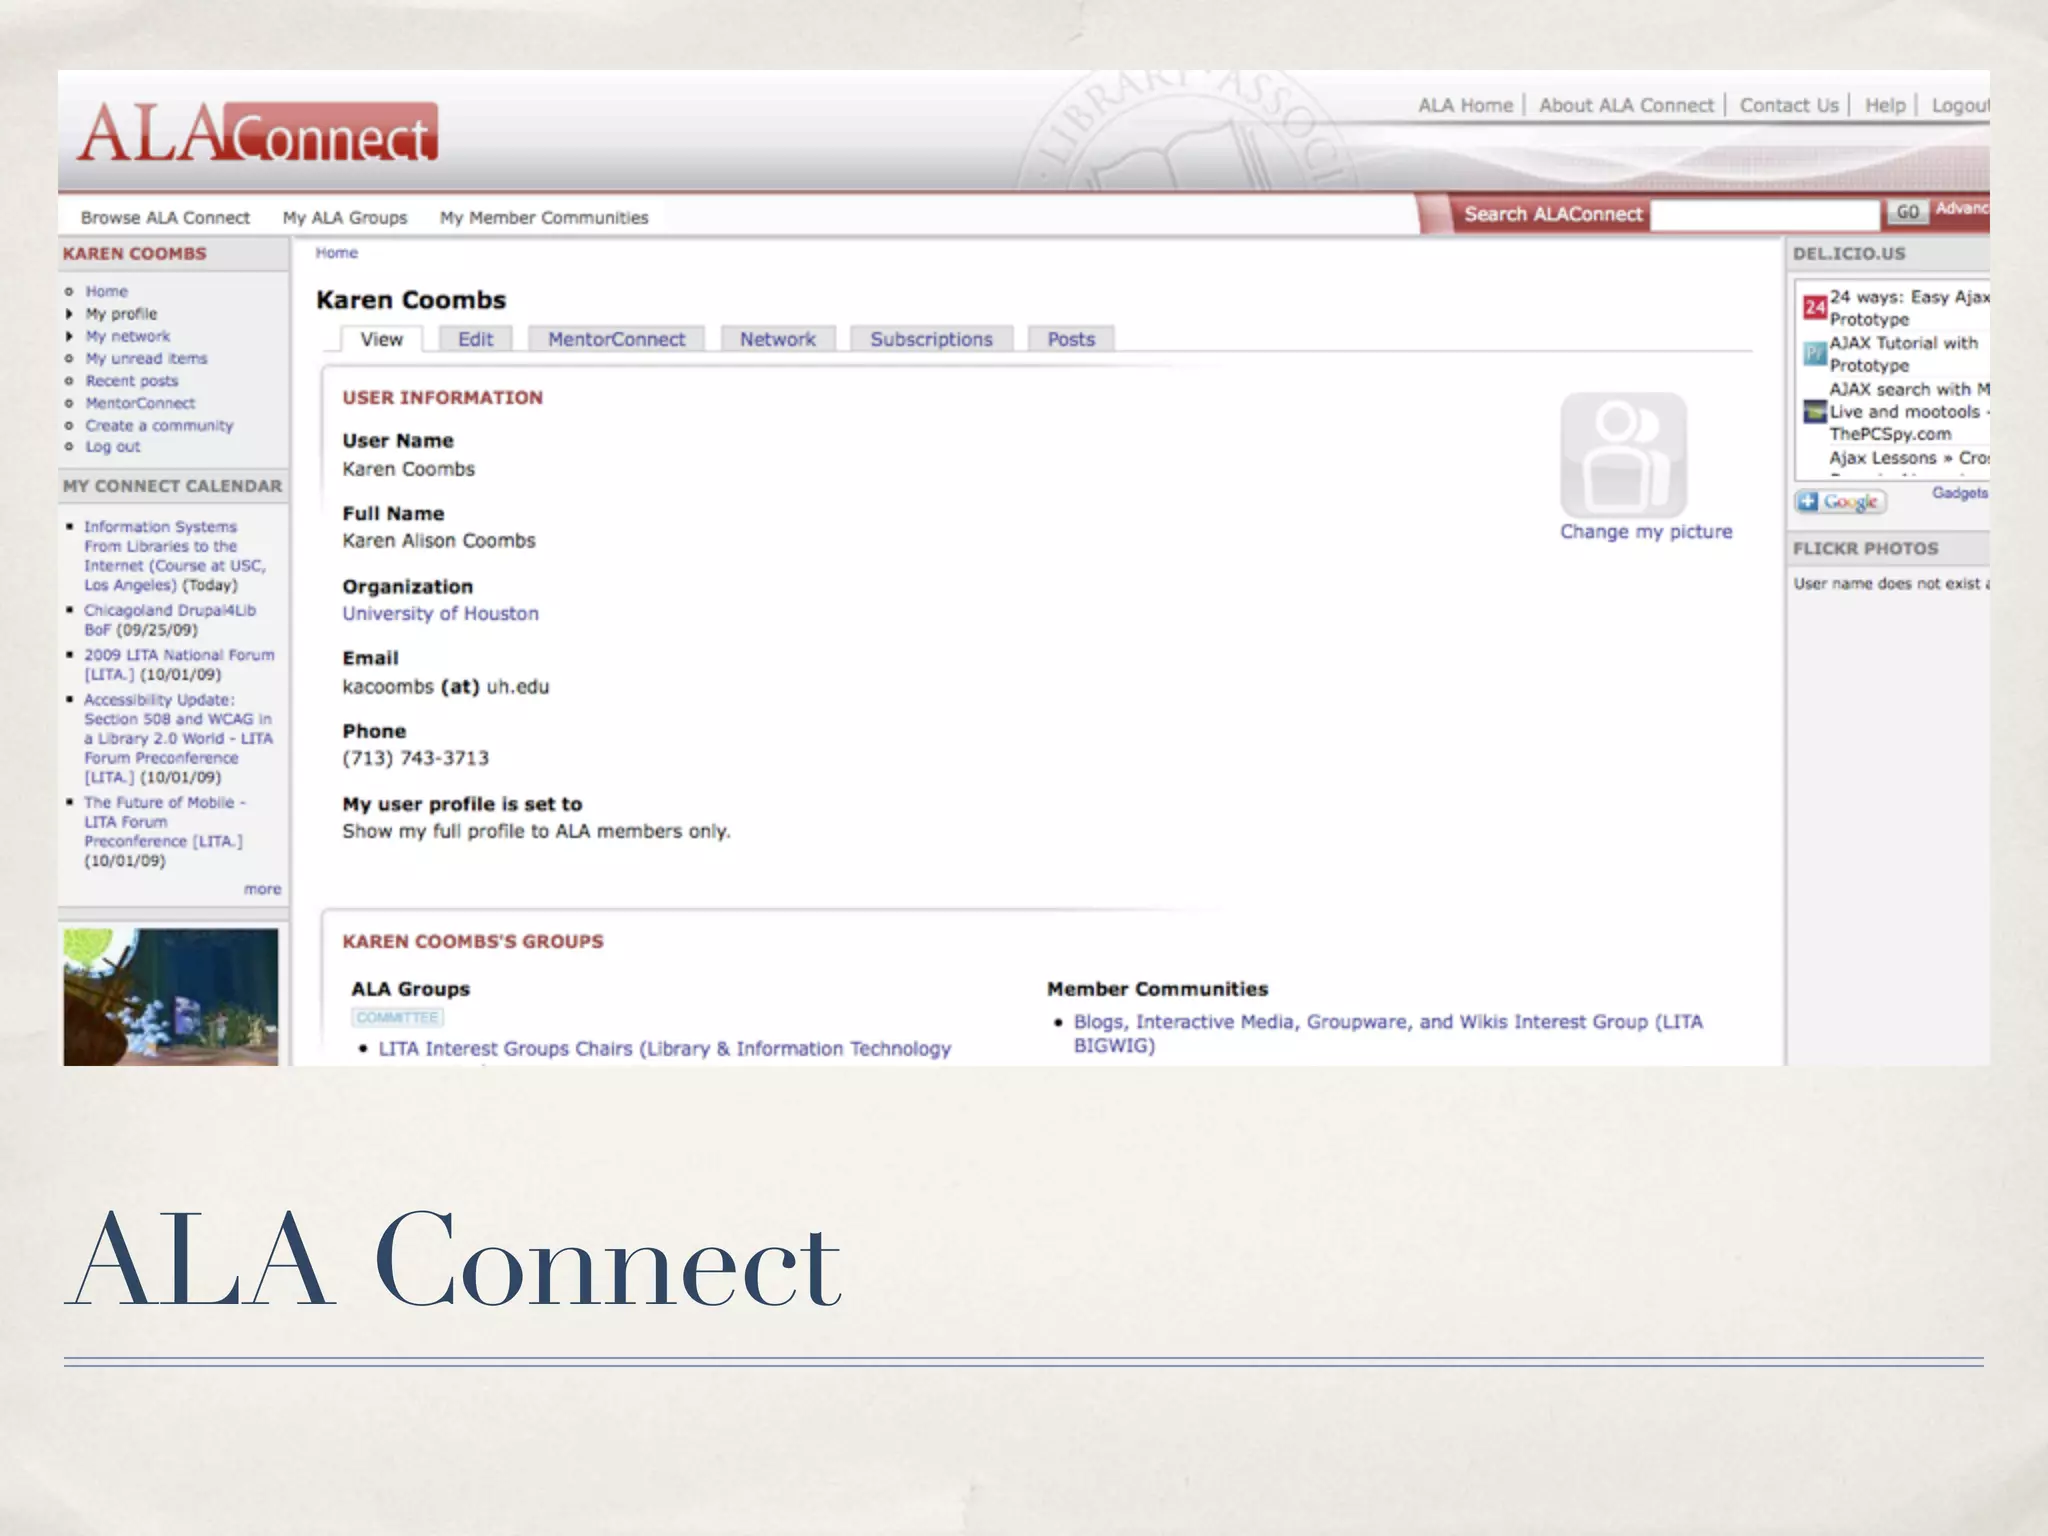
Task: Go to the ALA Home link
Action: point(1465,105)
